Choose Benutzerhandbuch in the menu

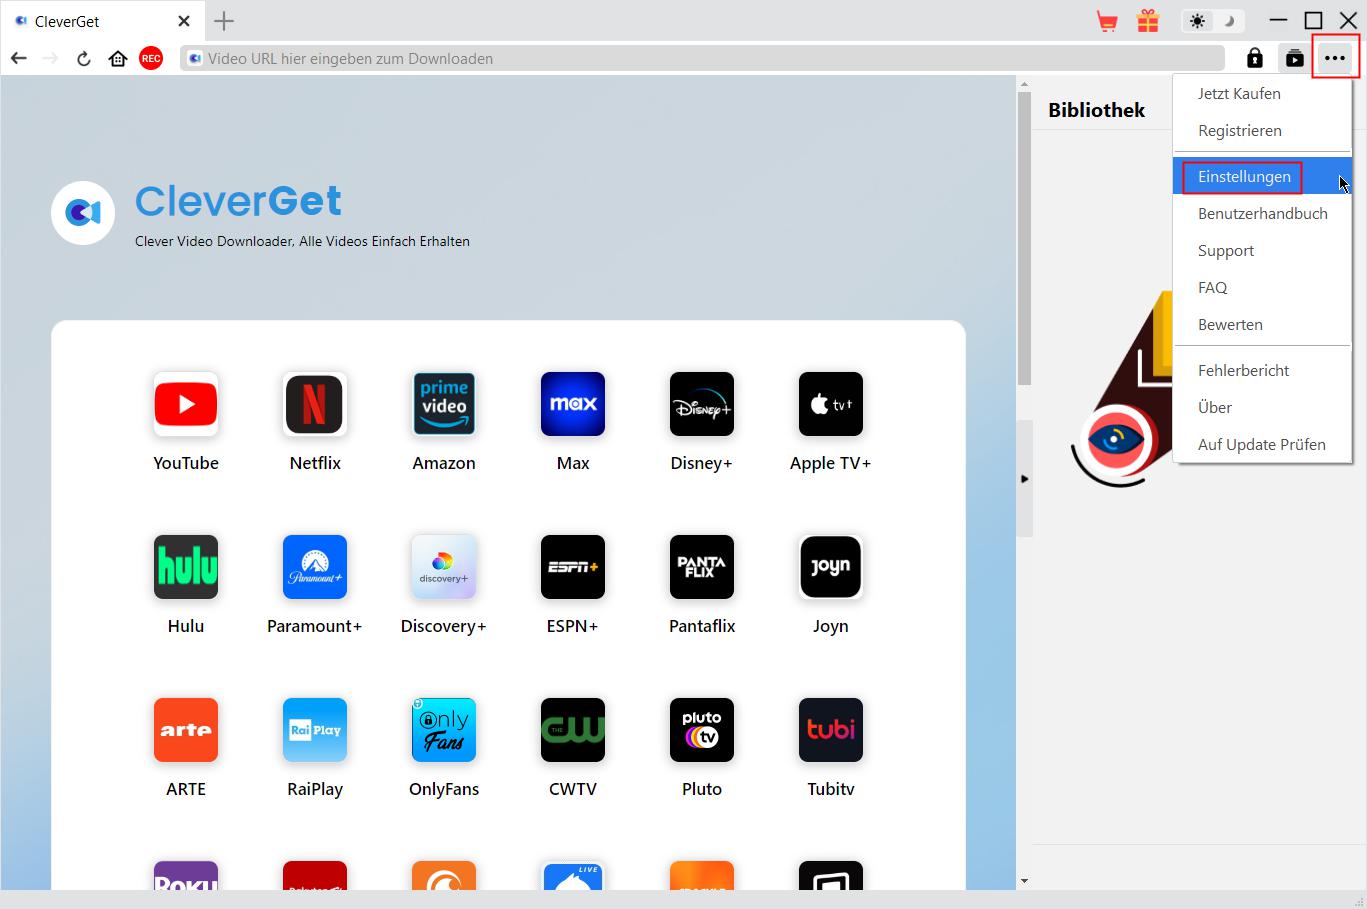(x=1262, y=214)
